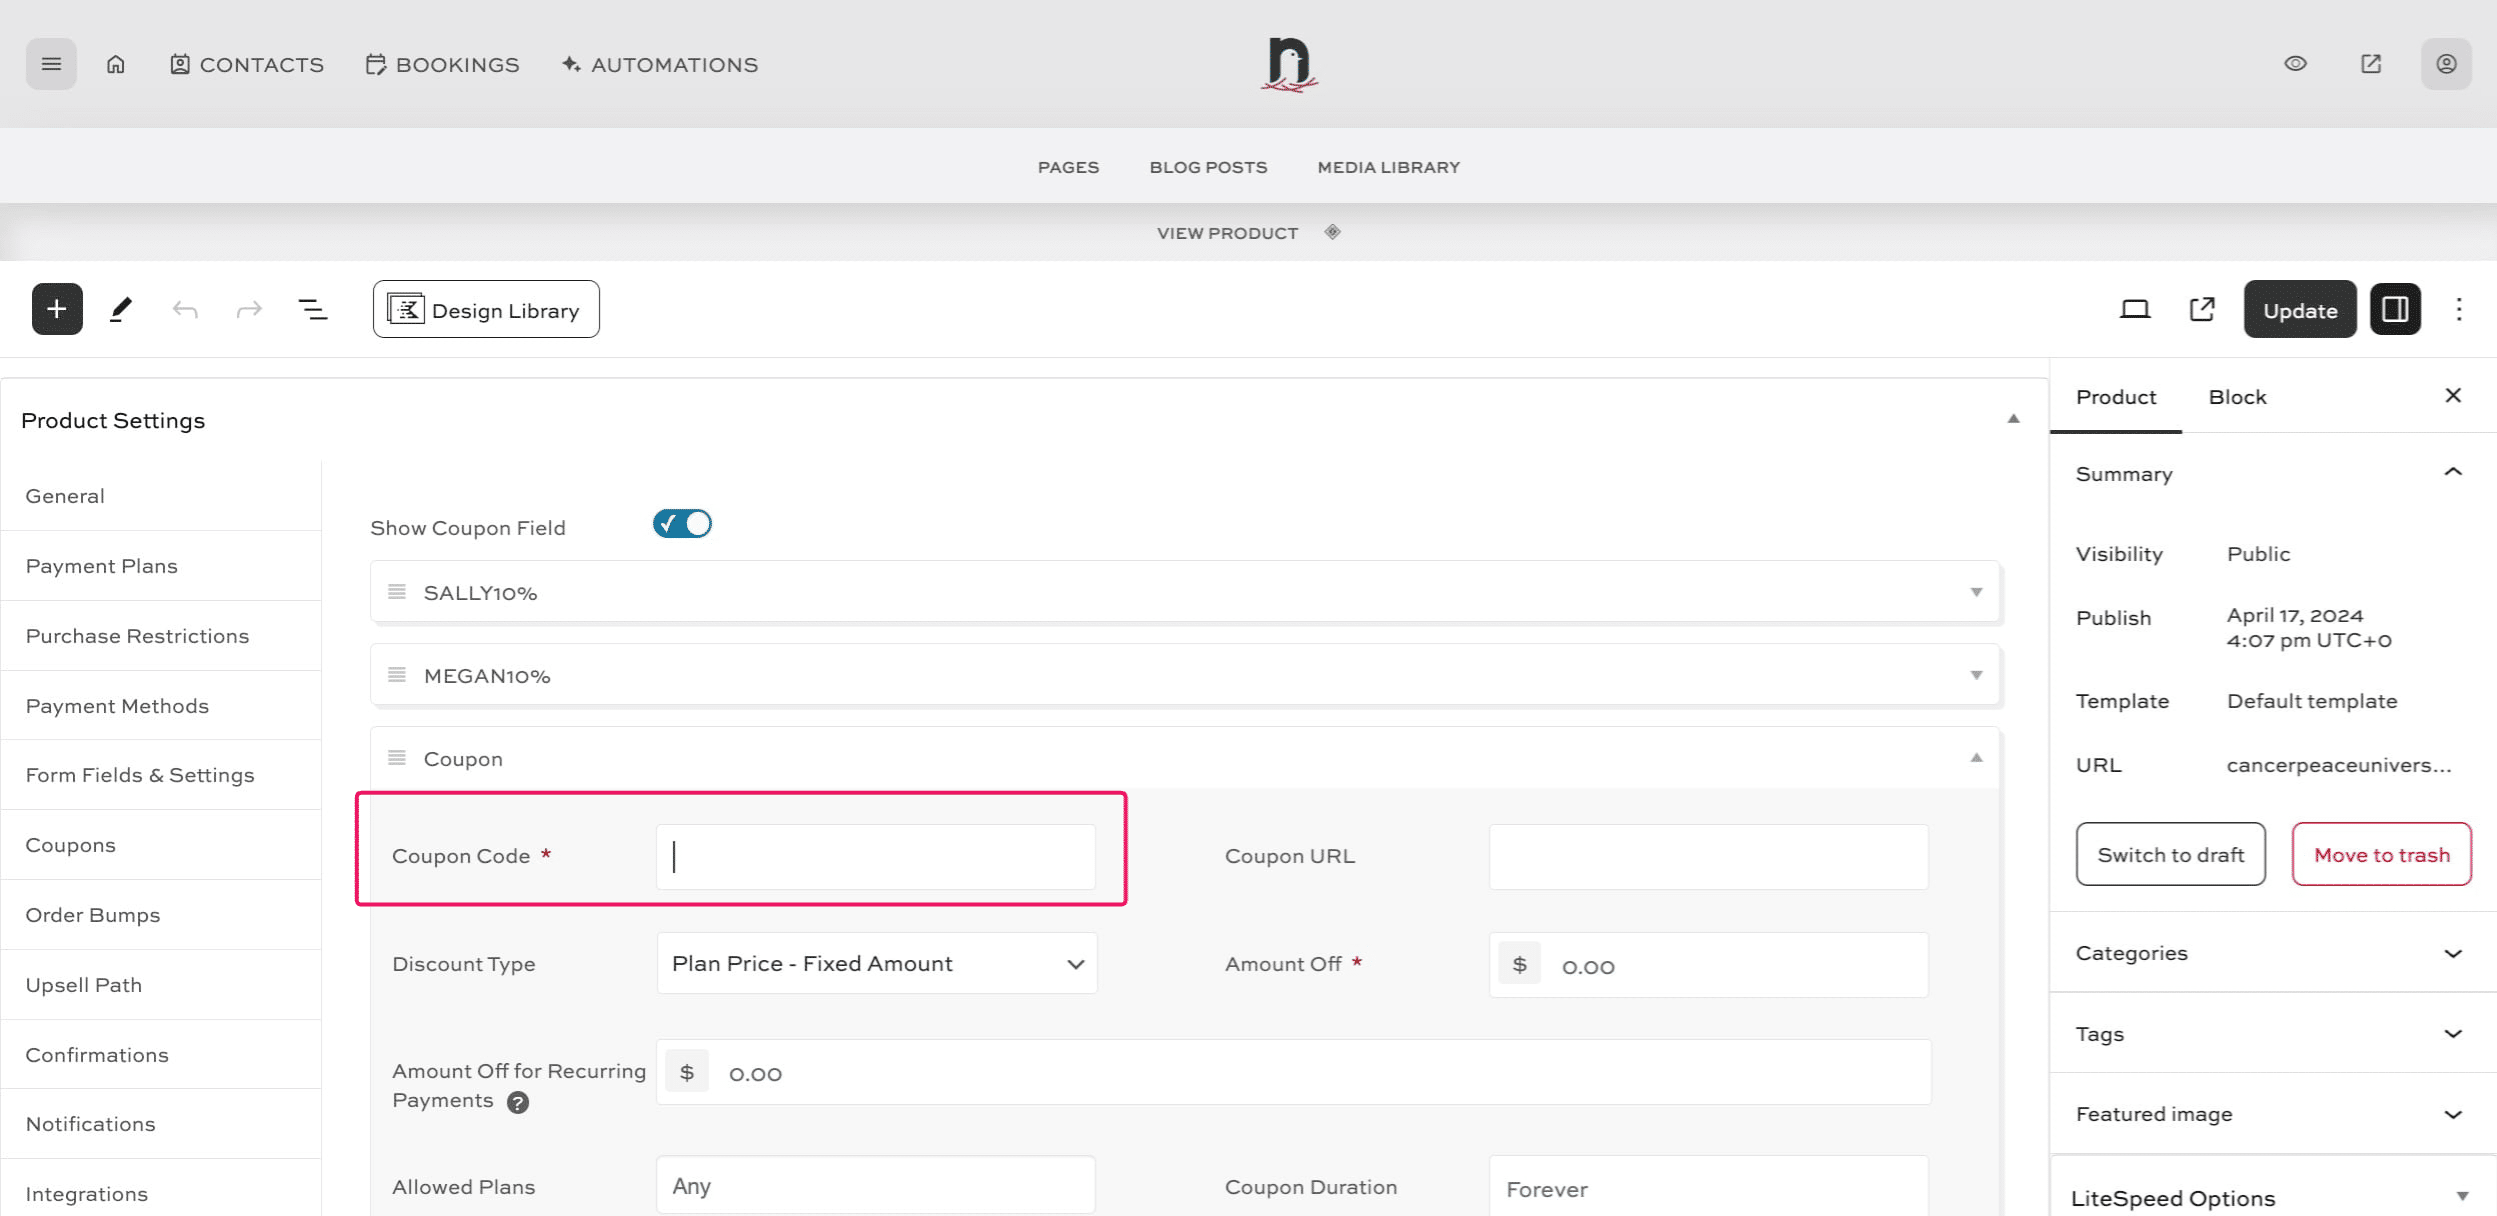This screenshot has width=2497, height=1216.
Task: Click the eye preview icon in header
Action: click(x=2296, y=64)
